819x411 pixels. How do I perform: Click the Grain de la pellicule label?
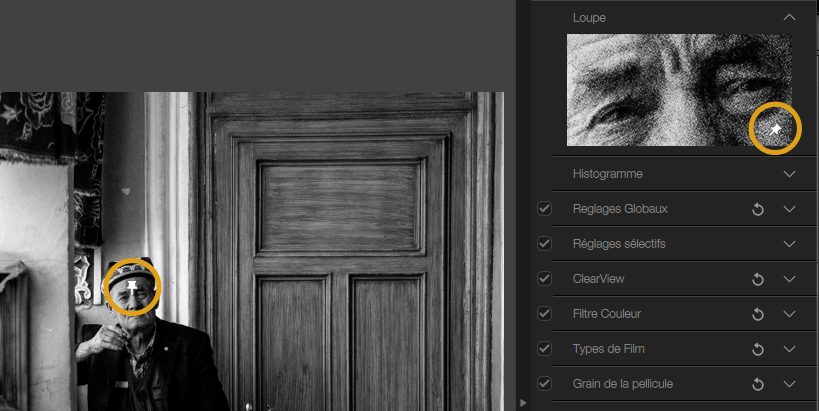tap(623, 384)
